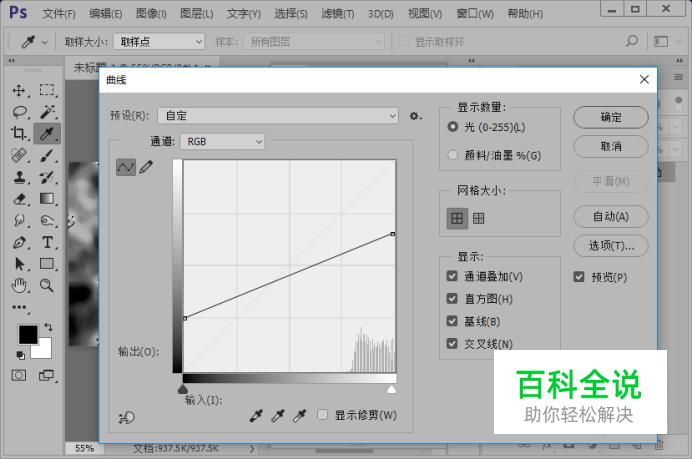The image size is (692, 459).
Task: Toggle baseline checkbox
Action: point(452,321)
